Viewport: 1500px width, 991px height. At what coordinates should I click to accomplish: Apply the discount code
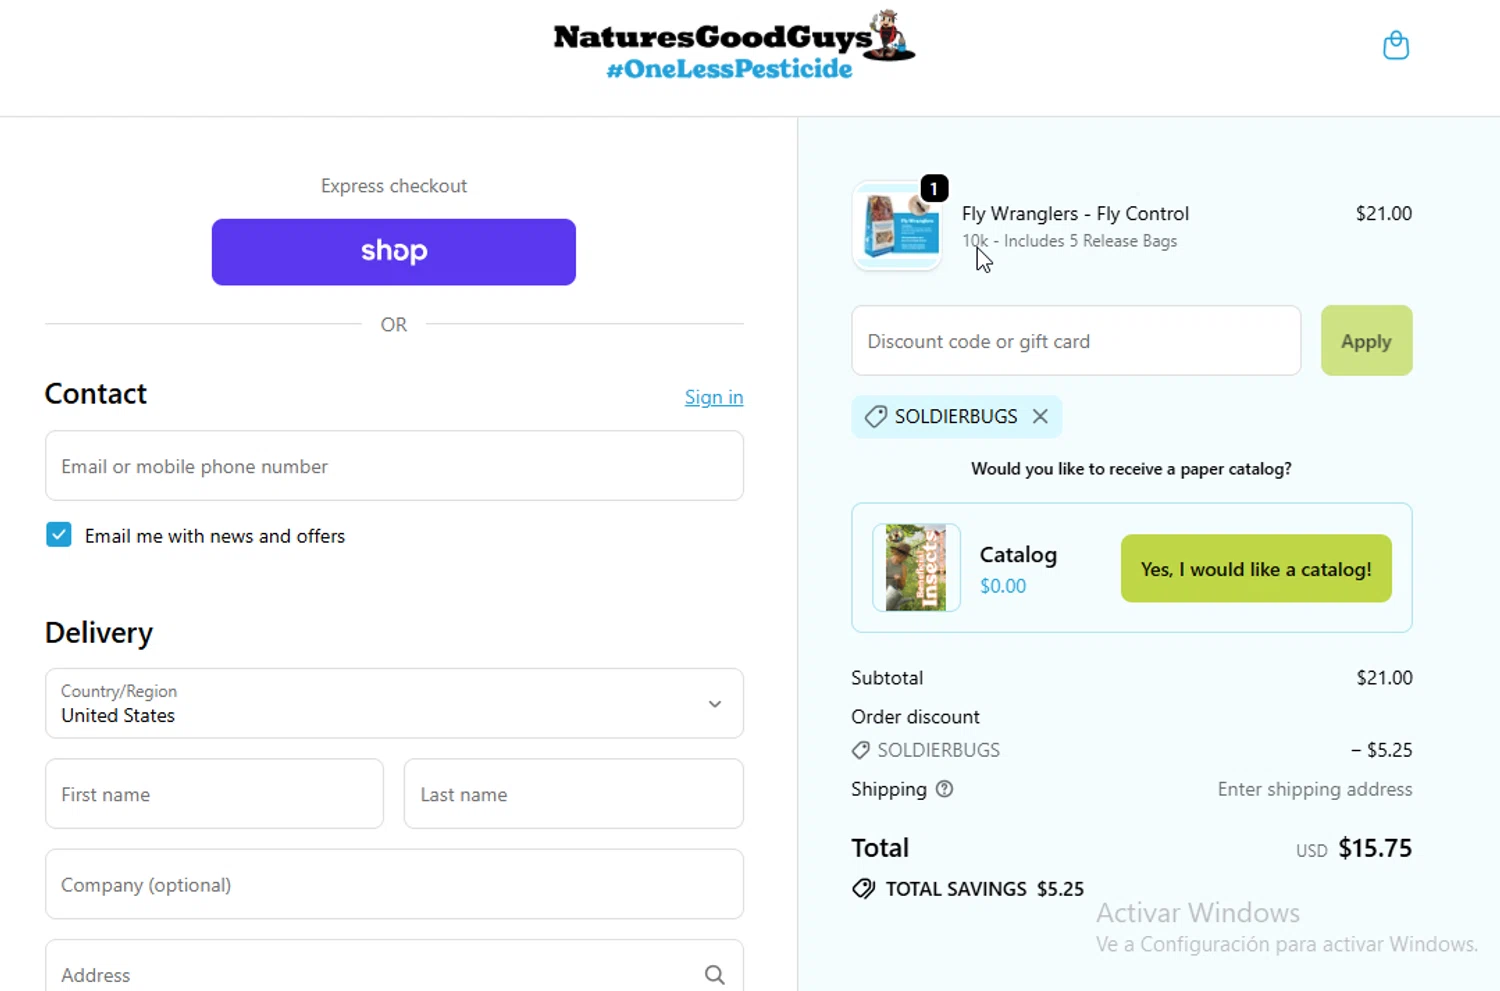coord(1366,341)
